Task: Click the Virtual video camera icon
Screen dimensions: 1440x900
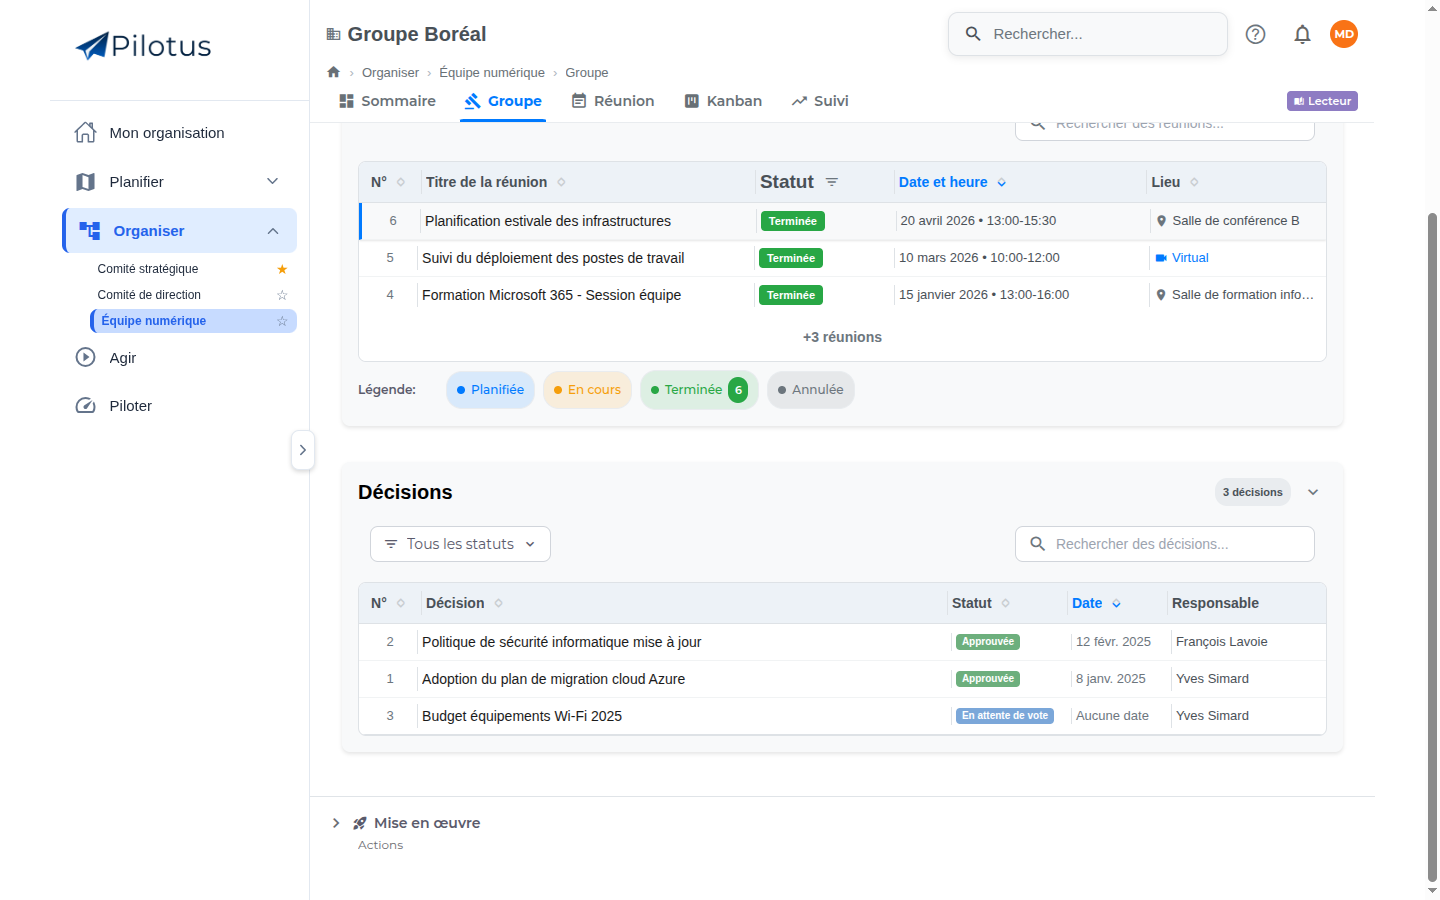Action: tap(1161, 258)
